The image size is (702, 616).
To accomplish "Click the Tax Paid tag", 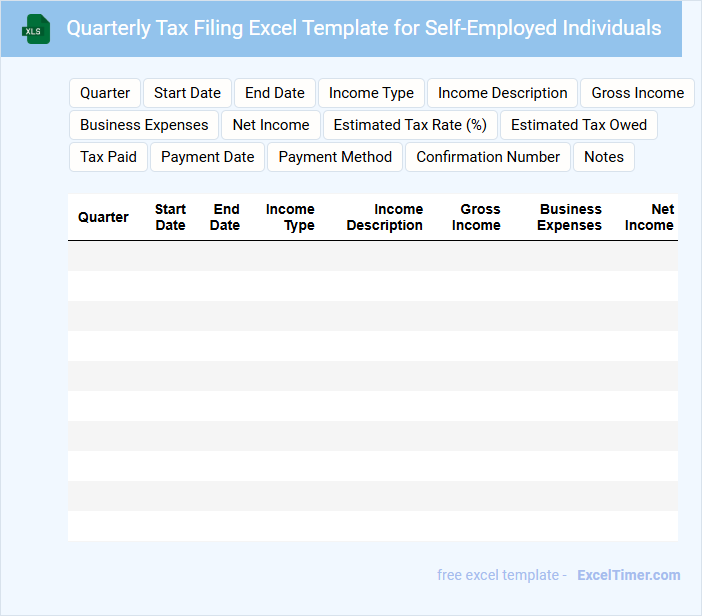I will [x=108, y=157].
